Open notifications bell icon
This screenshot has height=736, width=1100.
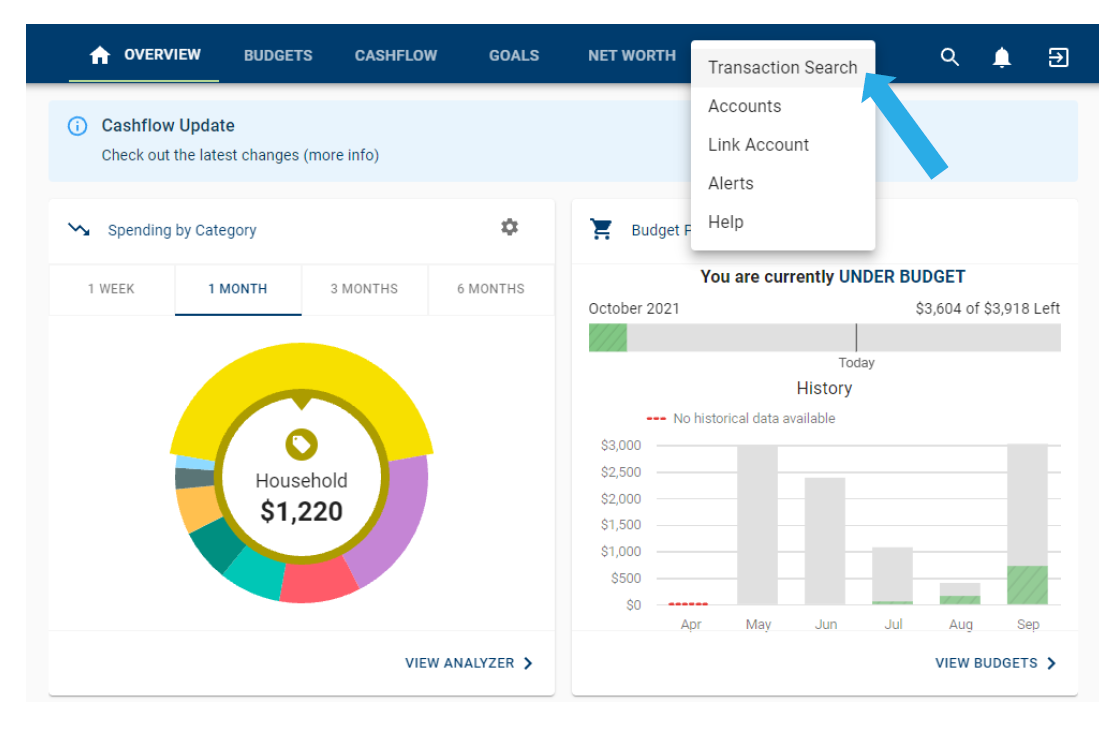1002,57
